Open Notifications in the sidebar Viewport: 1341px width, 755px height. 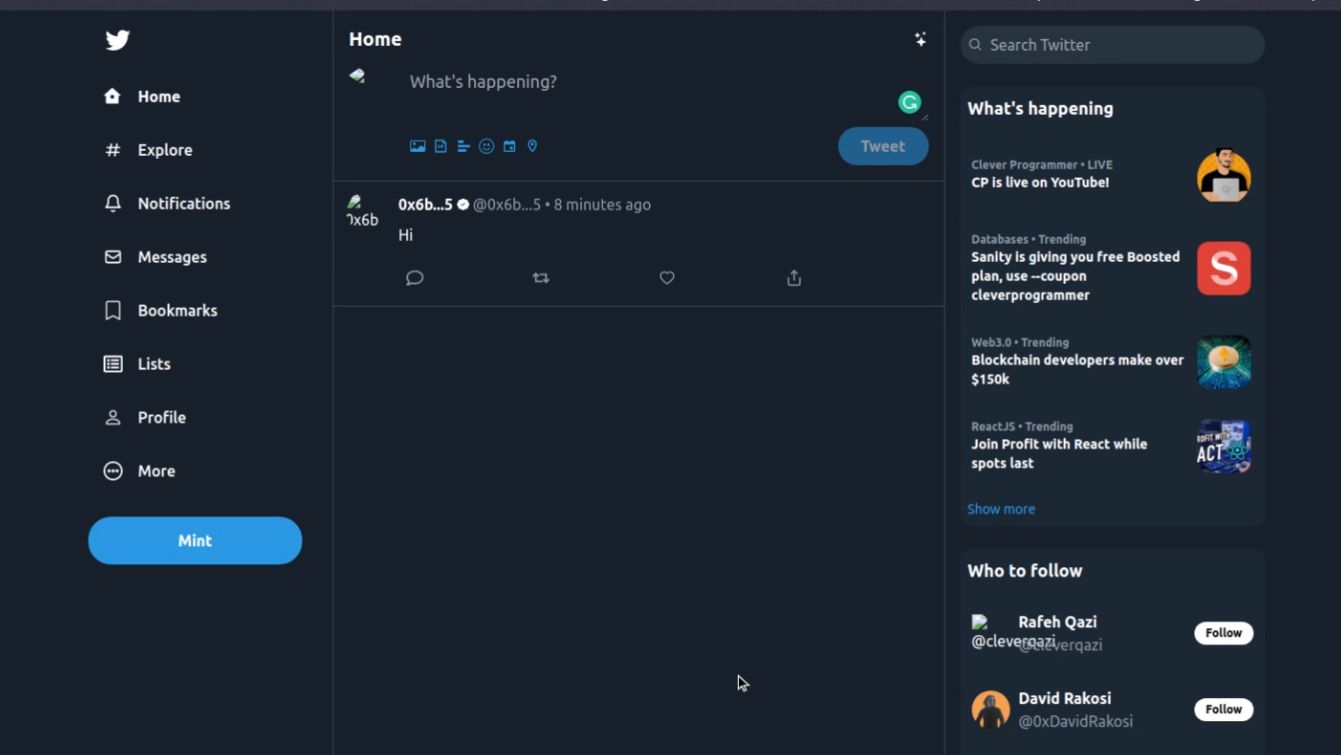point(167,204)
